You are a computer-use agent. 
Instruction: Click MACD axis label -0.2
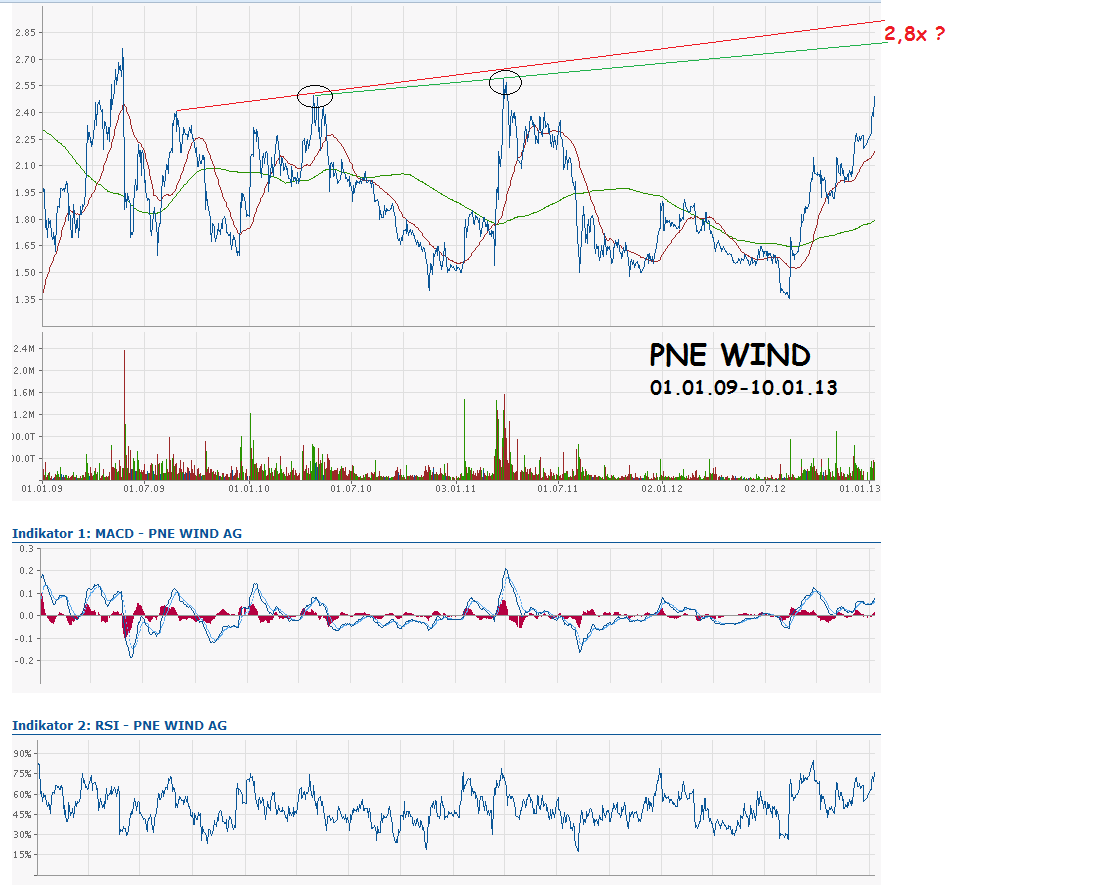click(x=25, y=661)
